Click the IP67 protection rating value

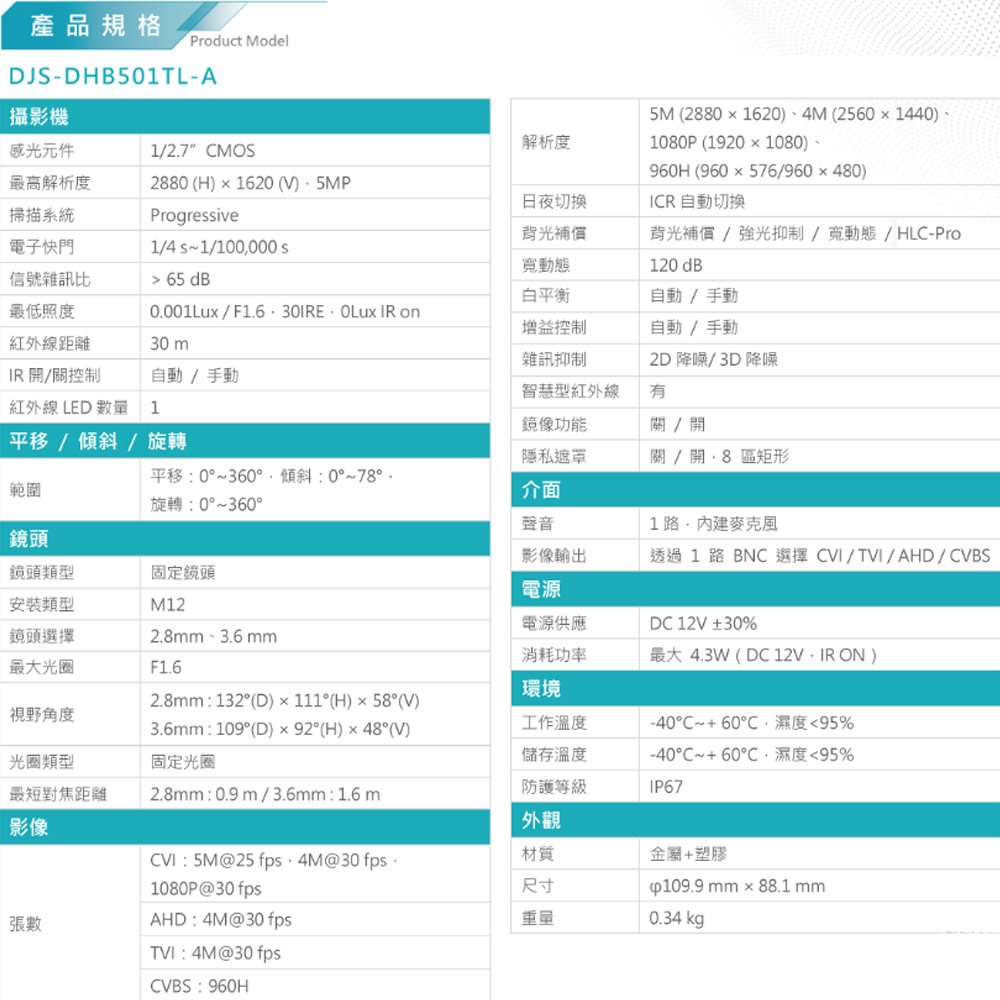[666, 787]
